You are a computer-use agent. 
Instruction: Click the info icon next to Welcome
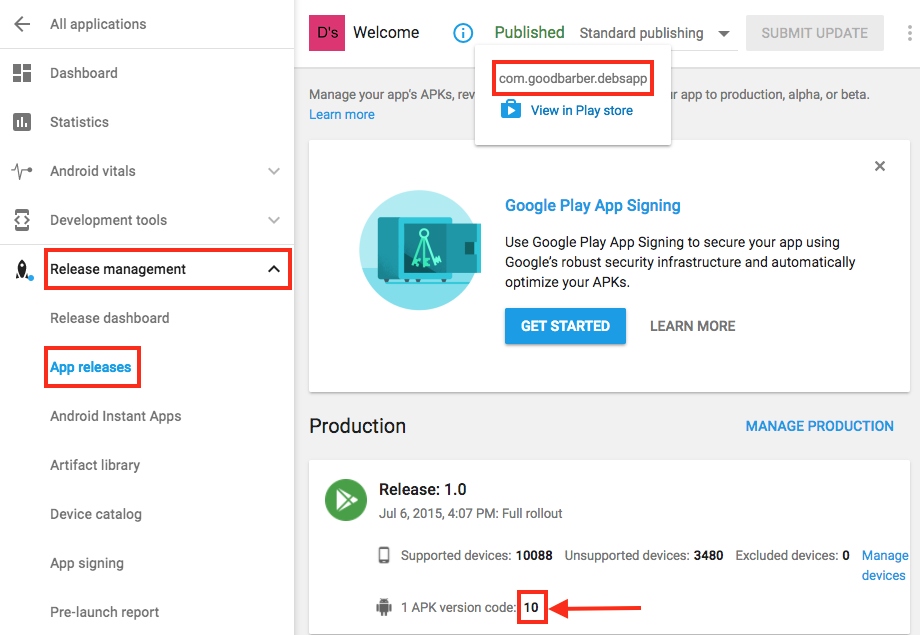tap(463, 33)
